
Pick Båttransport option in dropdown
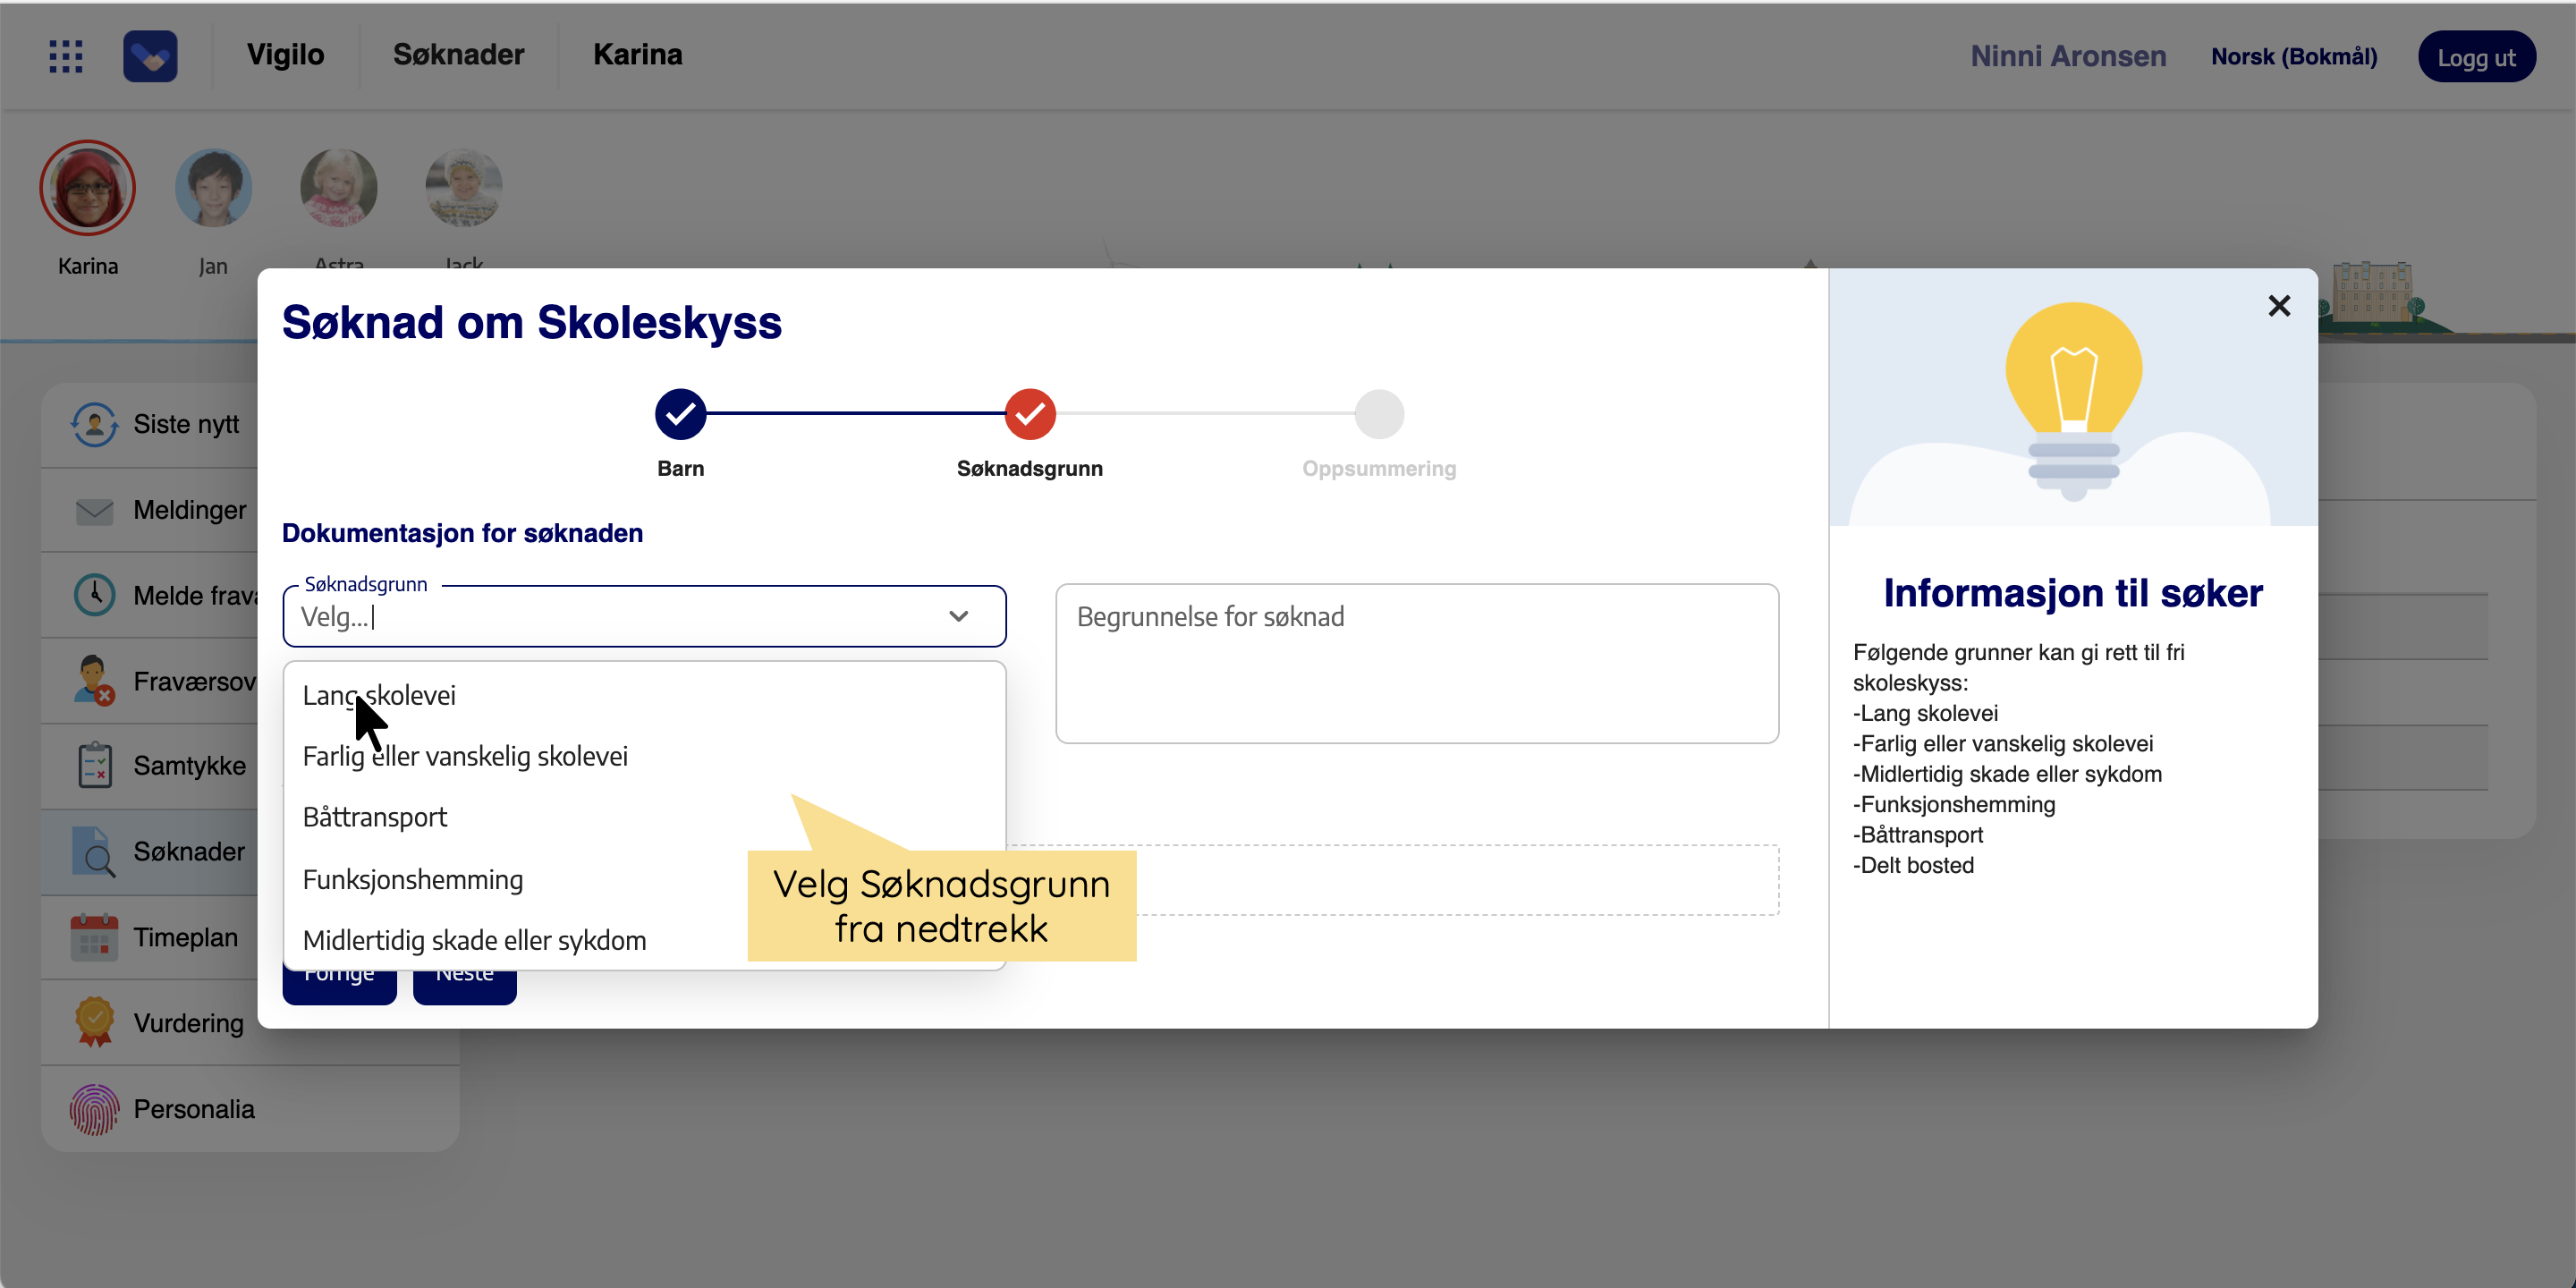click(375, 817)
